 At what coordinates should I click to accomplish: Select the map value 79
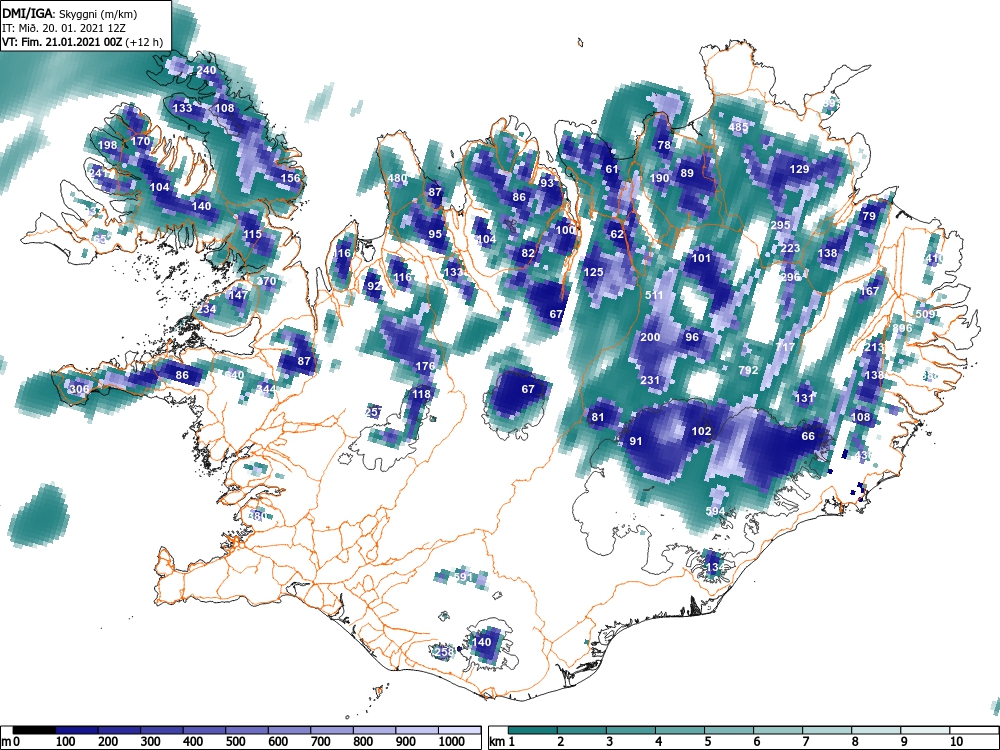(x=869, y=216)
